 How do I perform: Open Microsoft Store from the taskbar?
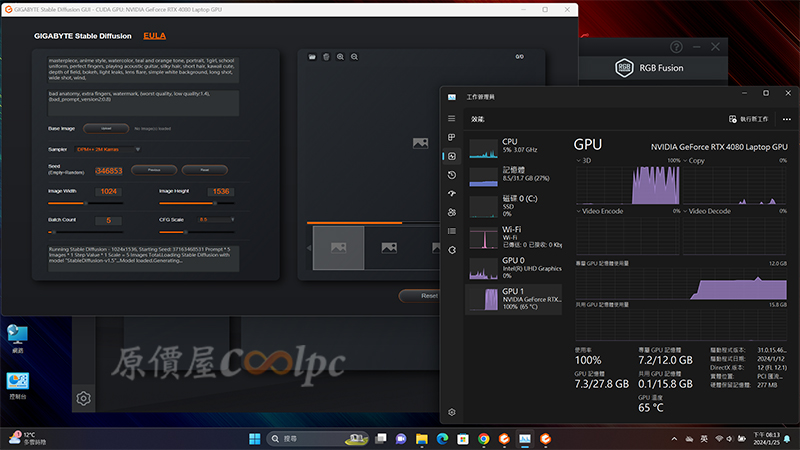coord(463,439)
